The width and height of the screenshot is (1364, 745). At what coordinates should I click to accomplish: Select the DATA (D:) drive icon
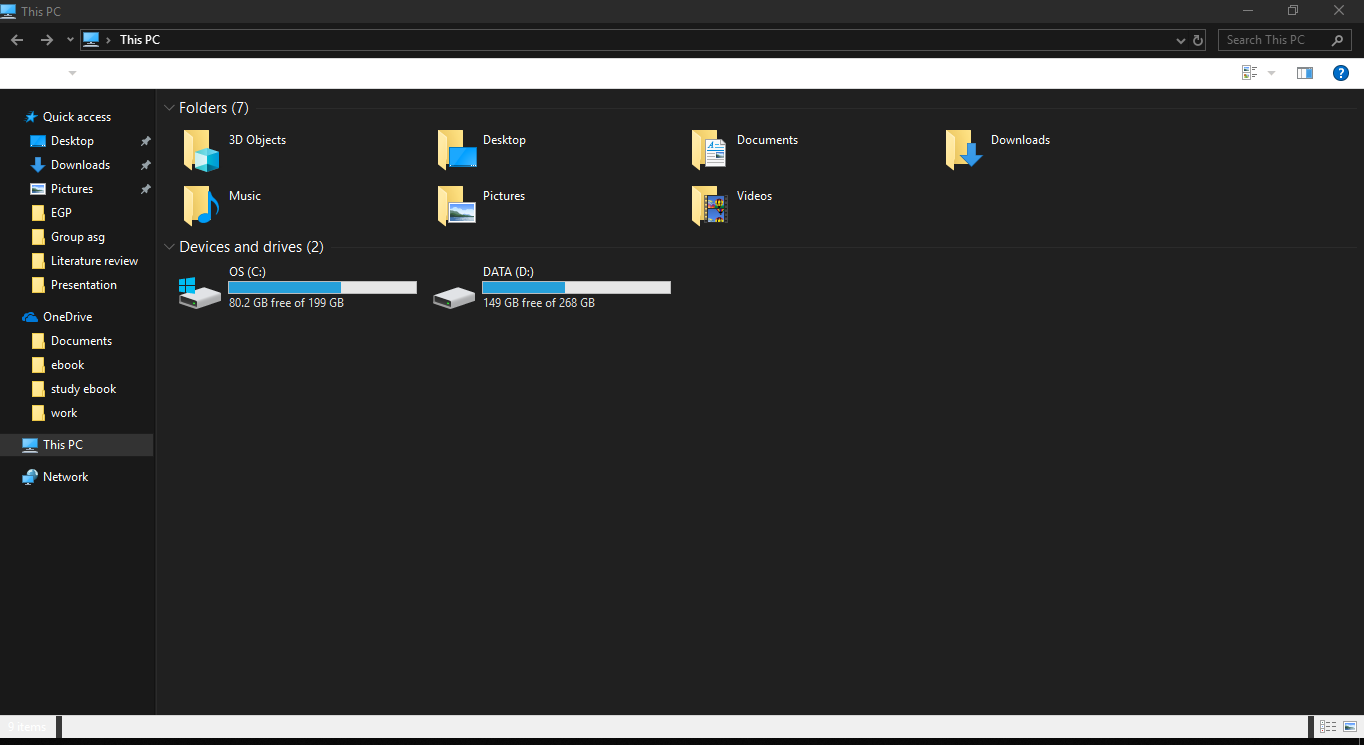[x=454, y=297]
